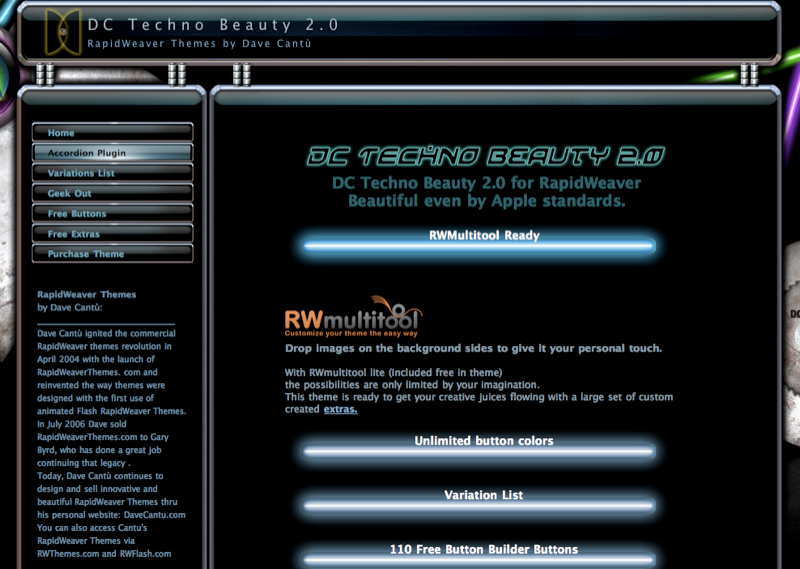Open the Geek Out menu item

[x=112, y=193]
